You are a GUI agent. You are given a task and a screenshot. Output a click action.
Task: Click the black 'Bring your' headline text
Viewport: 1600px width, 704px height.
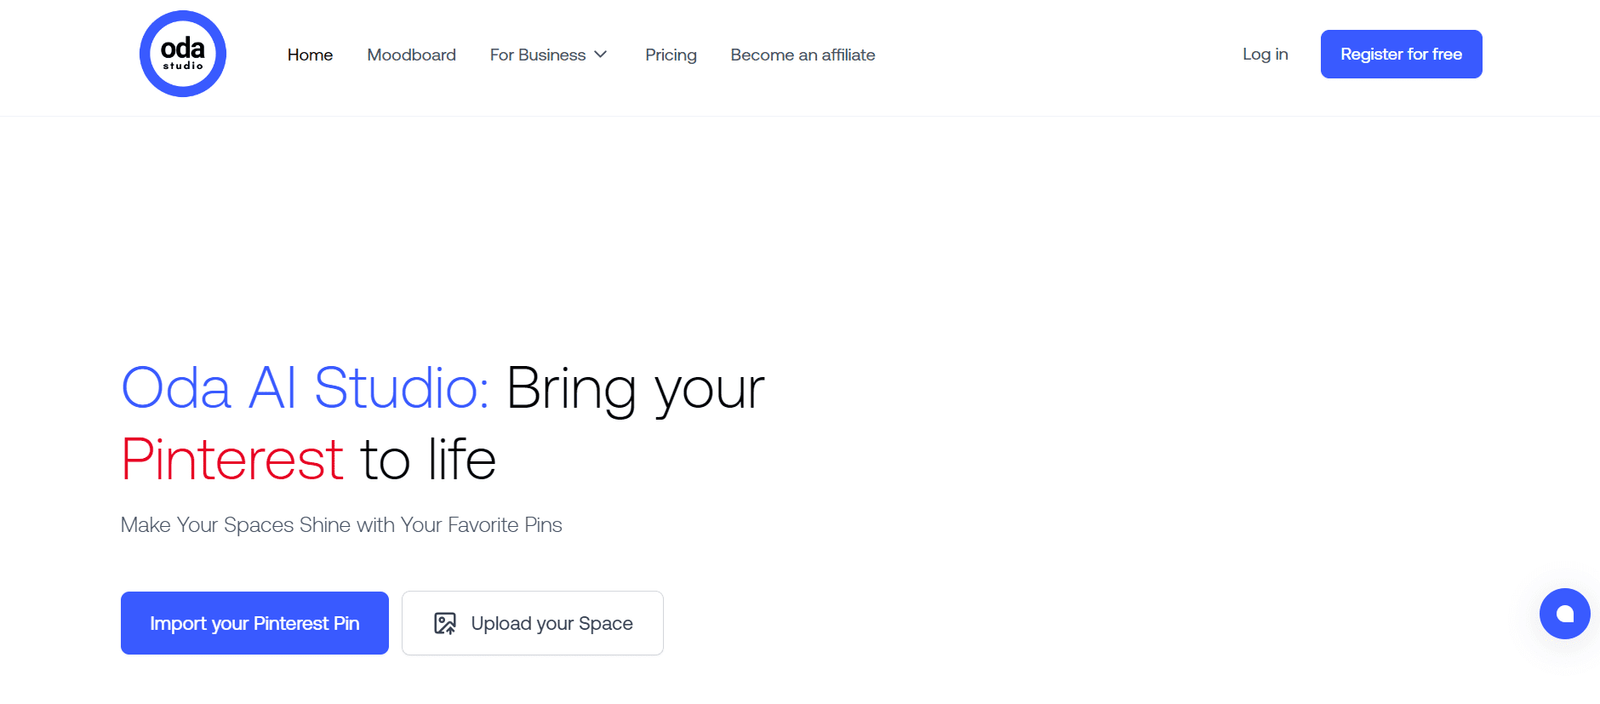[635, 388]
